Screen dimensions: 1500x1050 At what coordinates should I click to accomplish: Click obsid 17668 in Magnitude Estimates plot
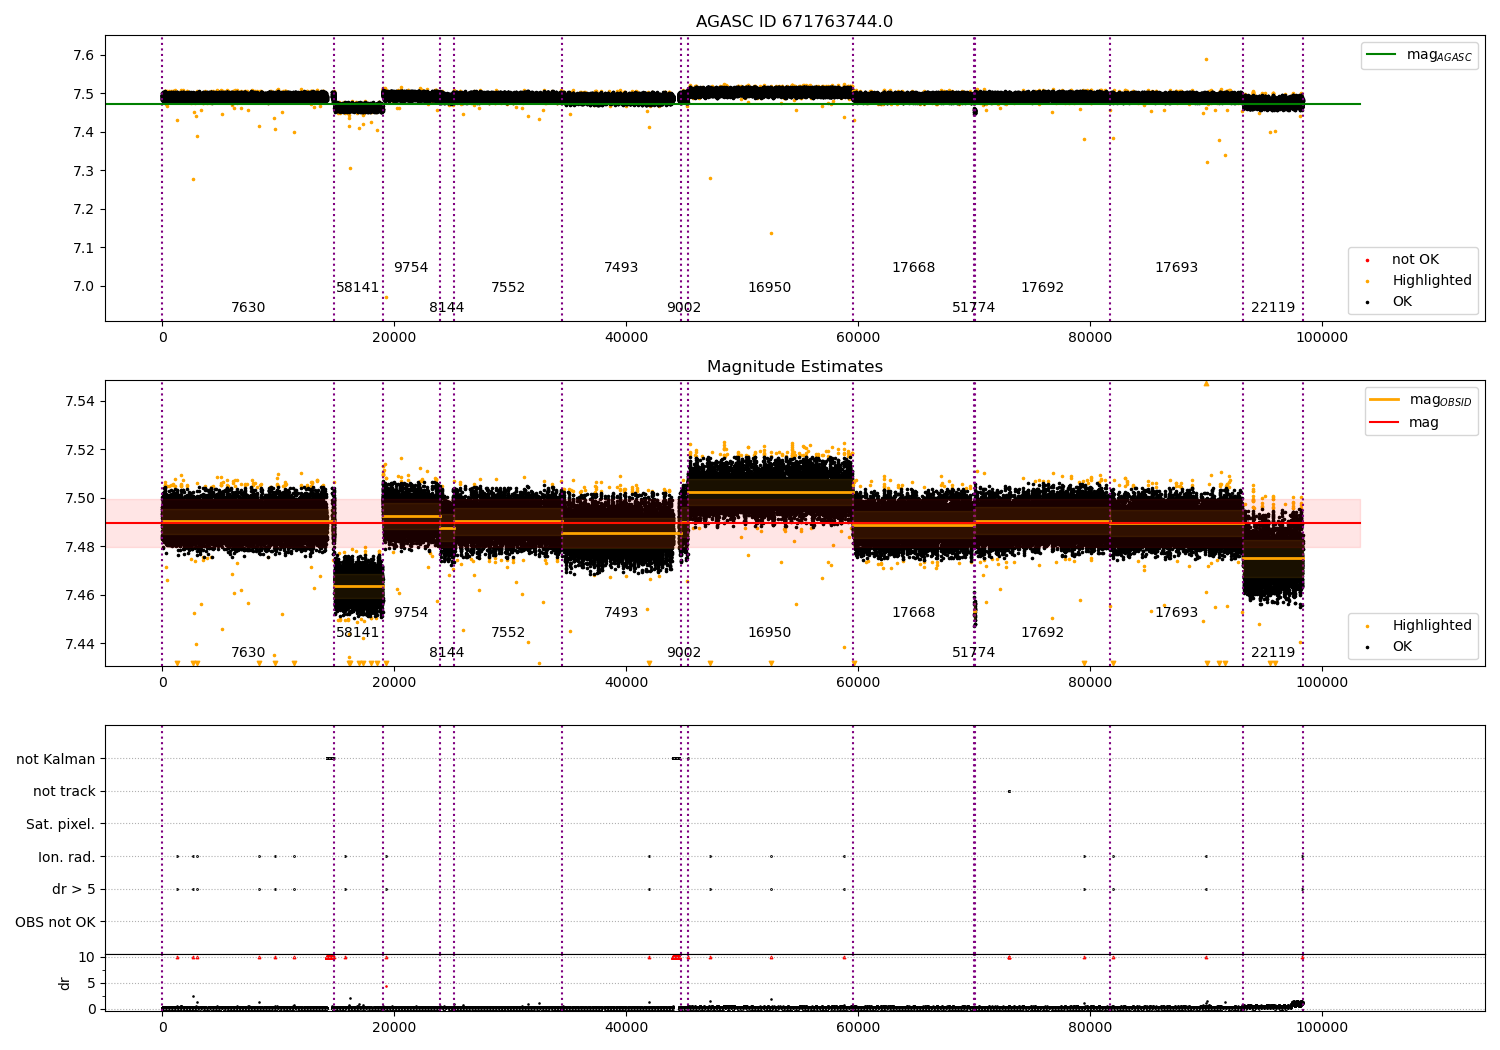tap(914, 613)
